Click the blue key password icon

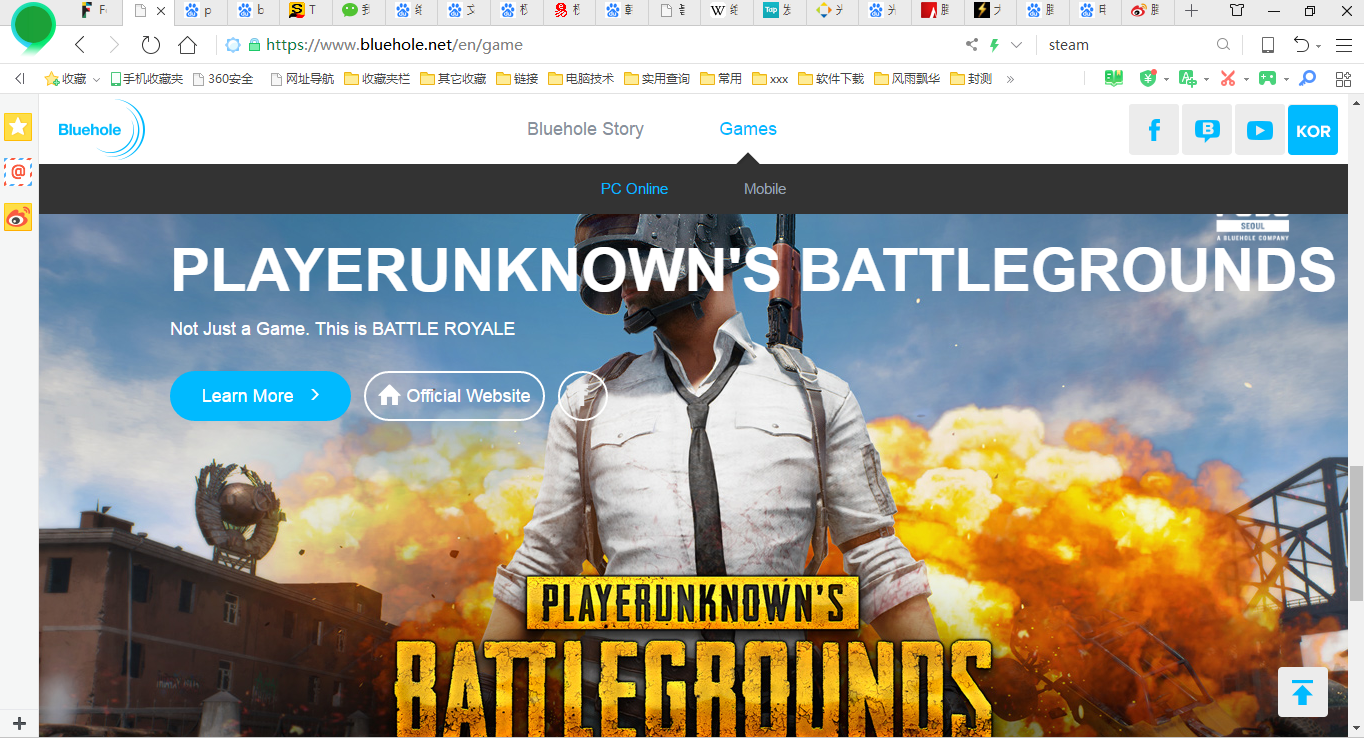1307,78
